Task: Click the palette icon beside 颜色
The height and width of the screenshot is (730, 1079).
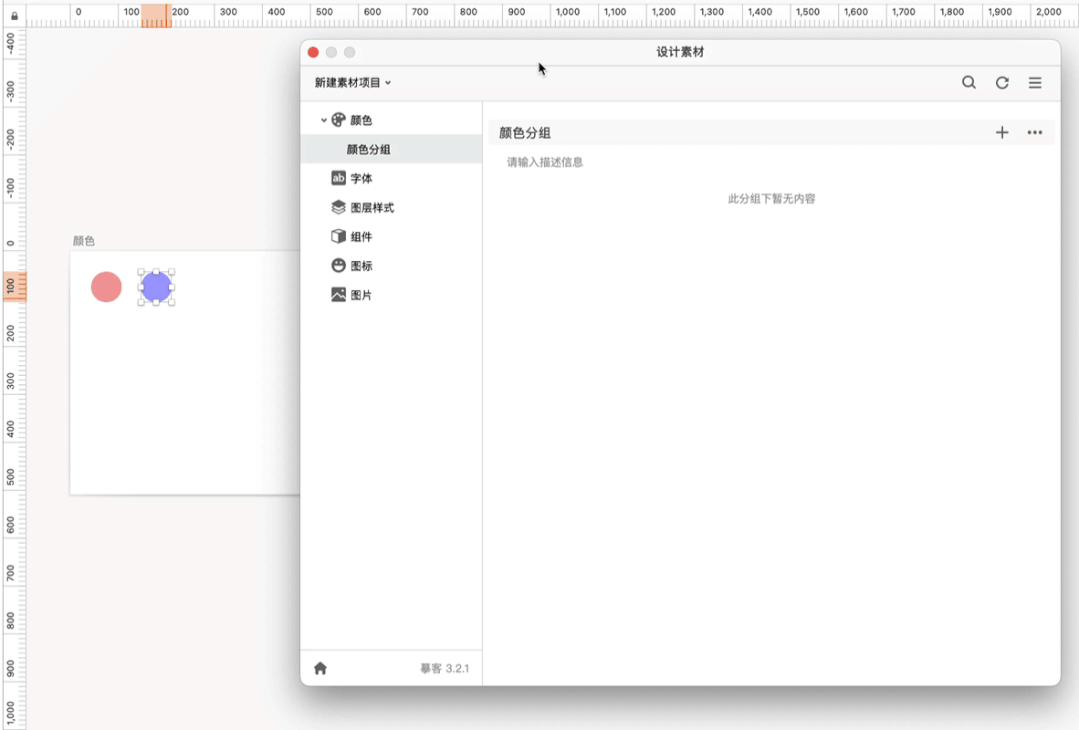Action: [x=338, y=120]
